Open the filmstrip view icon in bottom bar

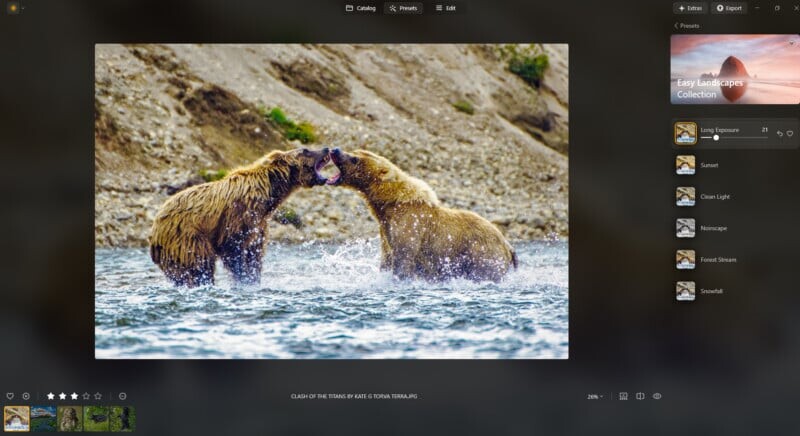tap(623, 396)
